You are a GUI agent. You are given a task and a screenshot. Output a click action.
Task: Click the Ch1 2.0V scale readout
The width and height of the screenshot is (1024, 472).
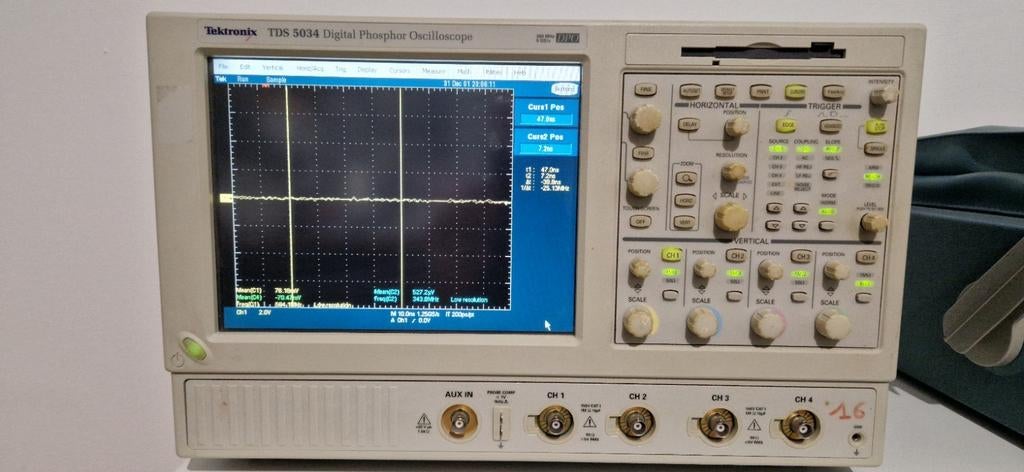253,313
